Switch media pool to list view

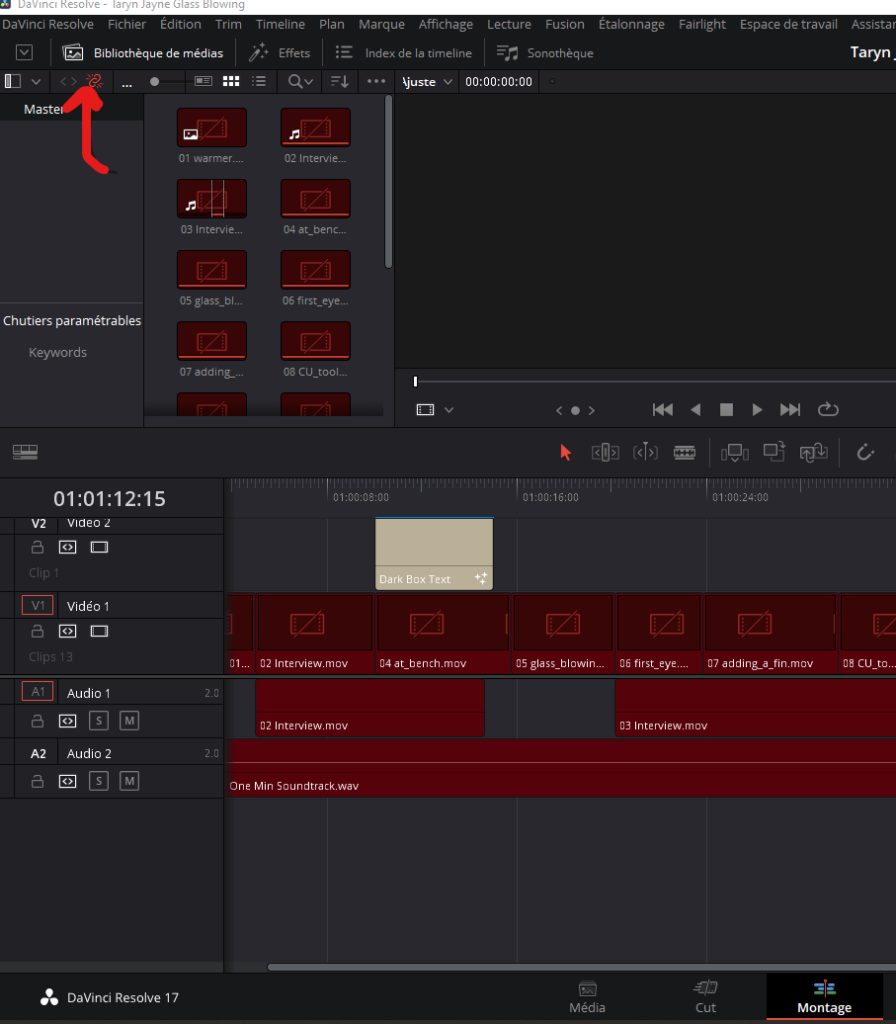259,81
